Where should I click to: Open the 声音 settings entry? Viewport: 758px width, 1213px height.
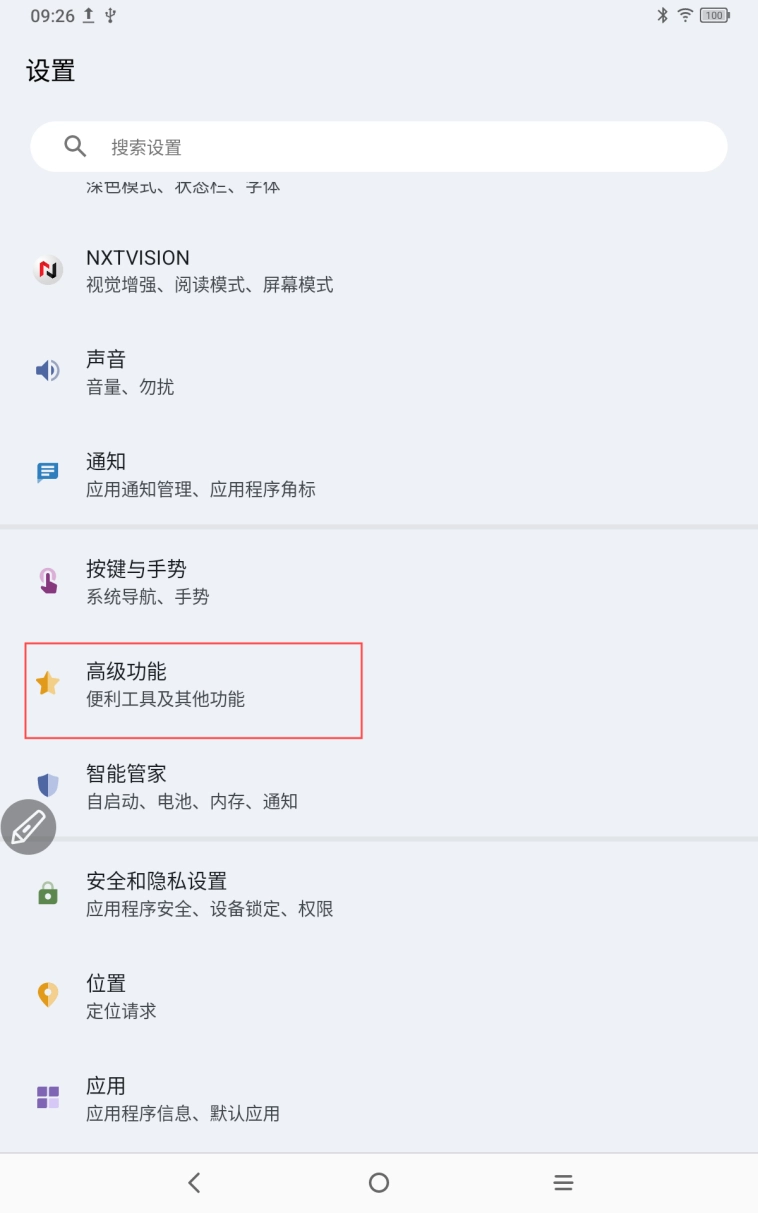point(300,372)
